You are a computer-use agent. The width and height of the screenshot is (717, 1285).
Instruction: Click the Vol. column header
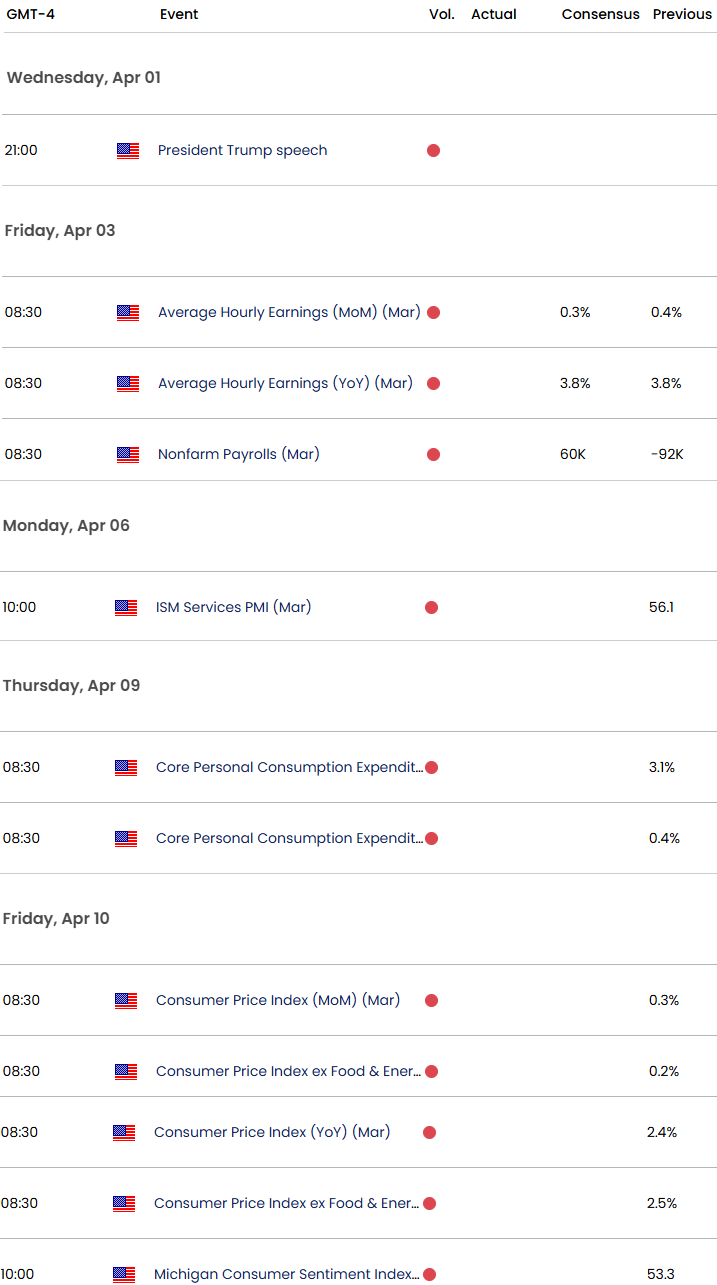click(441, 15)
